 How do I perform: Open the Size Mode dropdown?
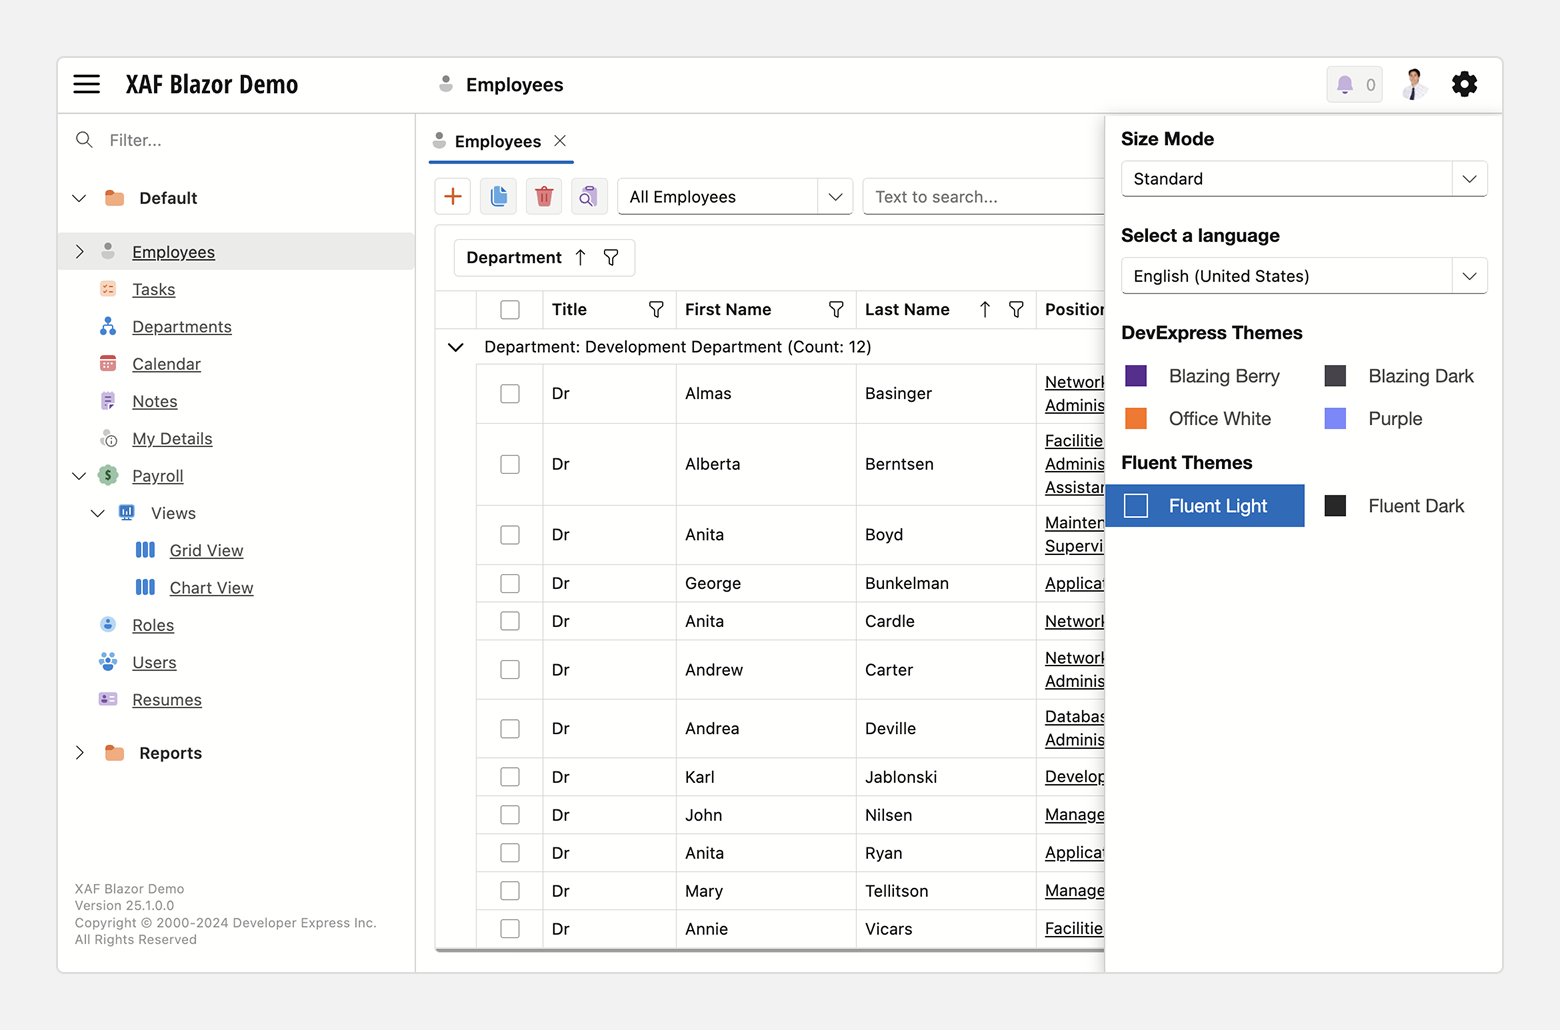(x=1469, y=178)
